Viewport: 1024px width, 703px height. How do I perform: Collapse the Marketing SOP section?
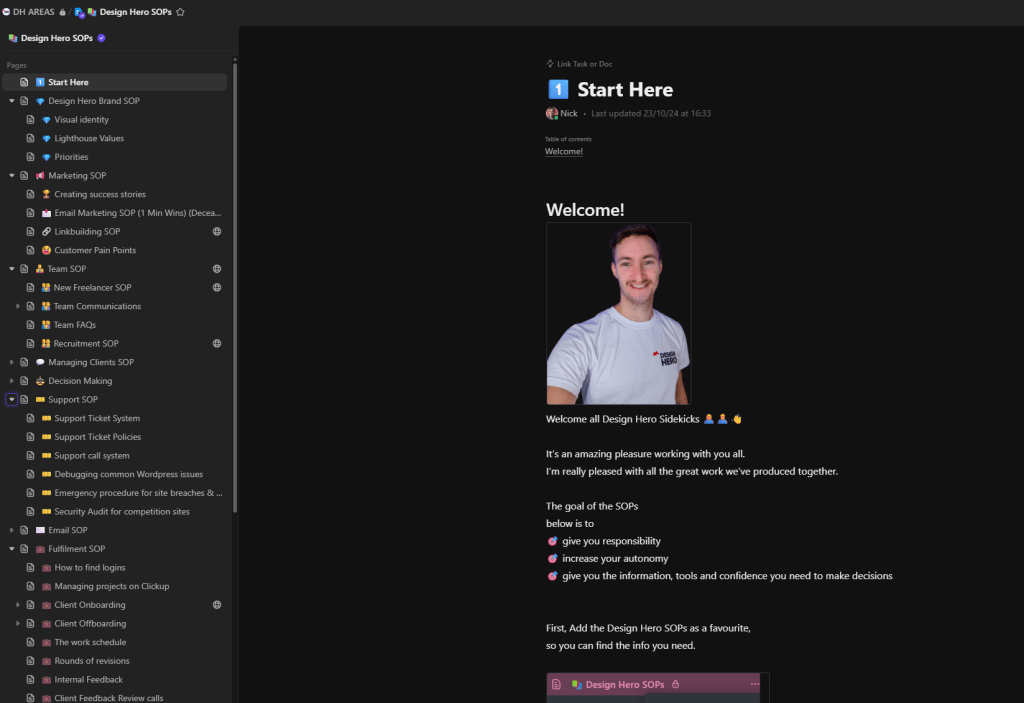pos(12,176)
